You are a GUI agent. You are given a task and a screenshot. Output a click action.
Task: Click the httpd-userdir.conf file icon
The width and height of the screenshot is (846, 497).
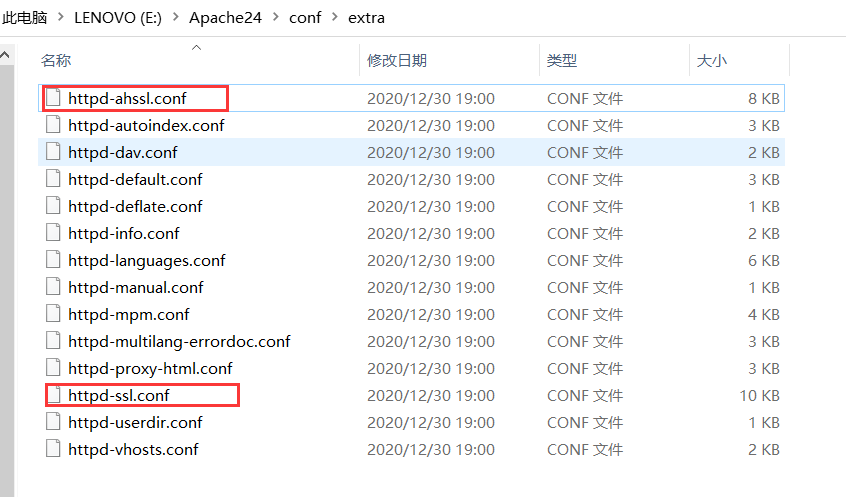pyautogui.click(x=53, y=422)
